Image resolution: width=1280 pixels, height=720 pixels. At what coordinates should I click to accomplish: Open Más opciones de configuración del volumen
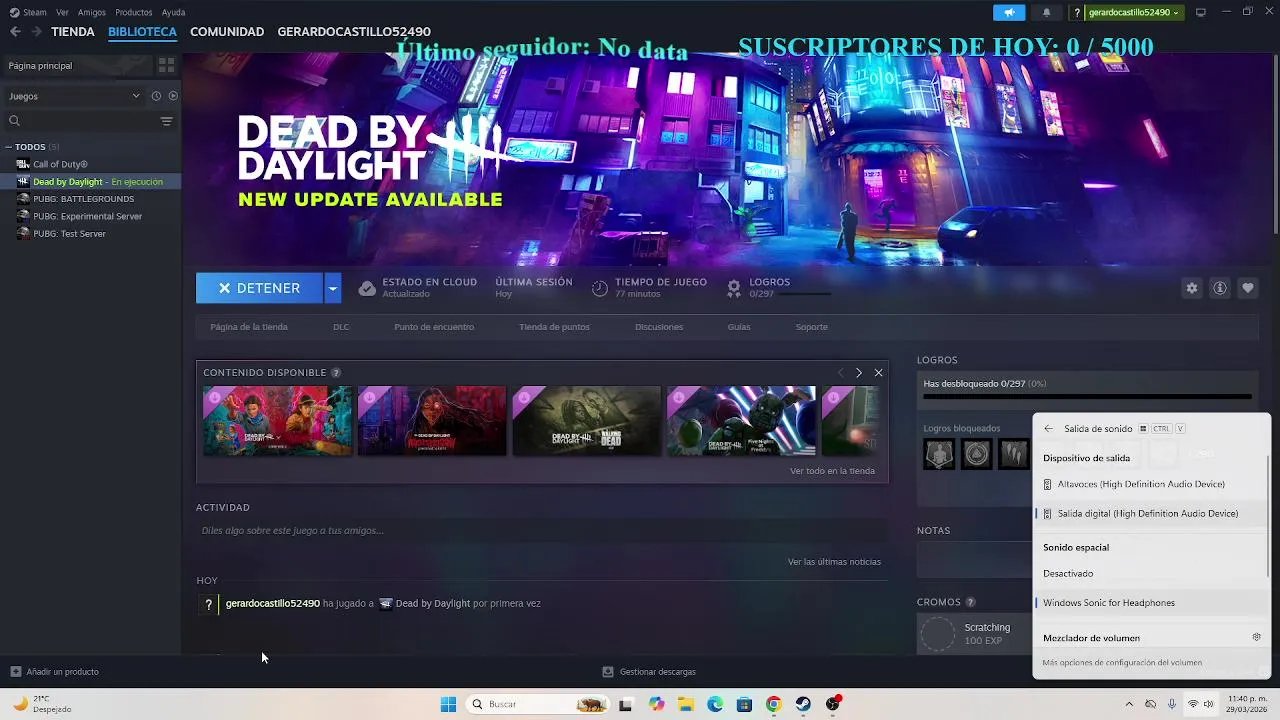[x=1122, y=663]
